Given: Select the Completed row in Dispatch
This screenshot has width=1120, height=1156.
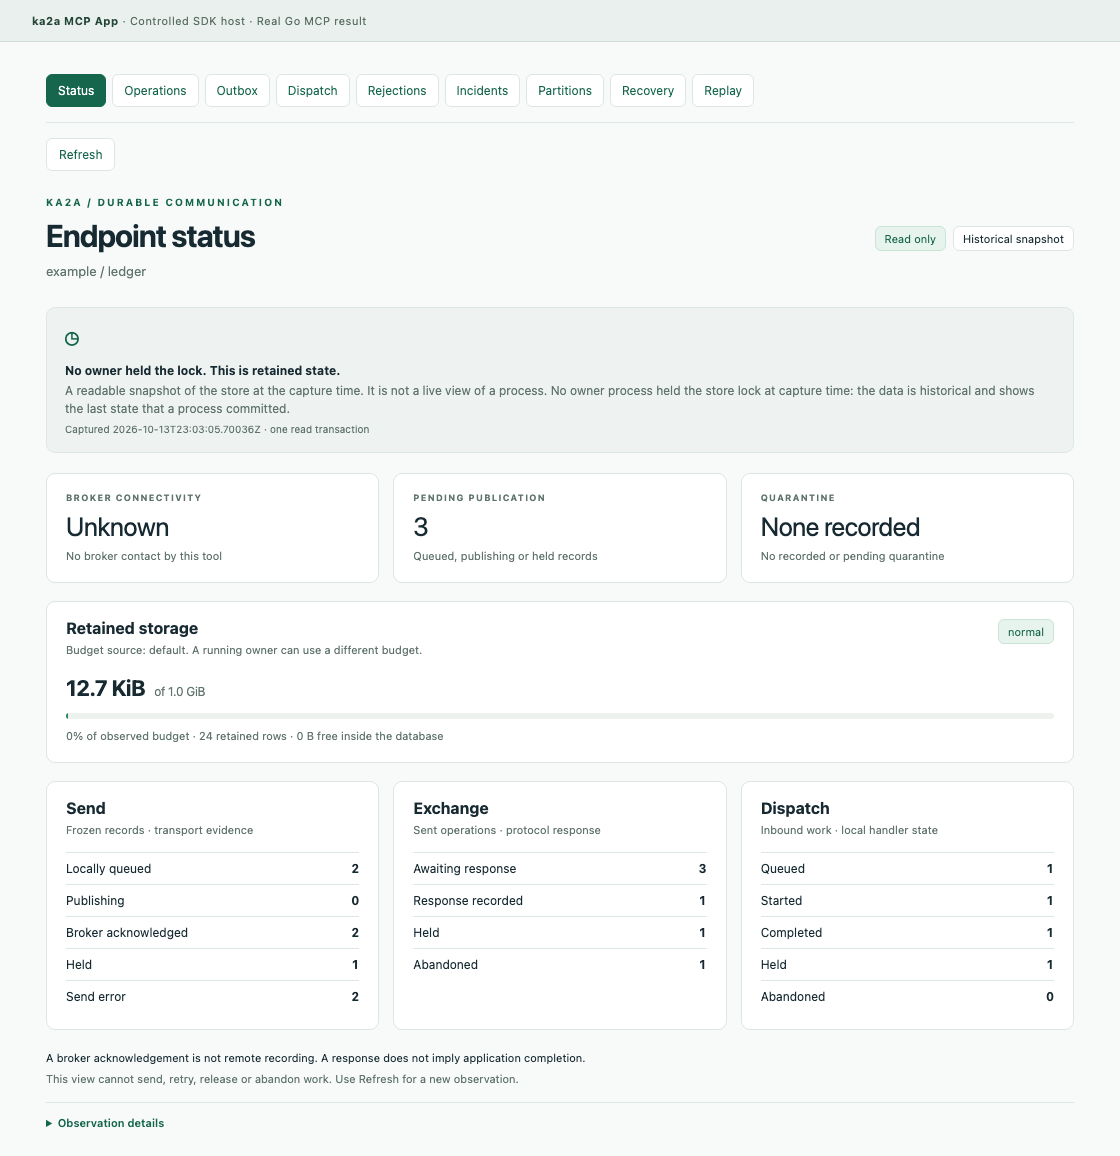Looking at the screenshot, I should [907, 933].
